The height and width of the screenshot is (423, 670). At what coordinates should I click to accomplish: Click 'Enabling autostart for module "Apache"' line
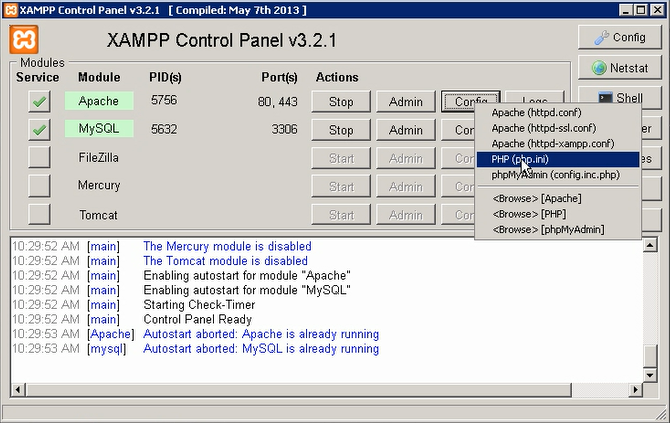[247, 276]
